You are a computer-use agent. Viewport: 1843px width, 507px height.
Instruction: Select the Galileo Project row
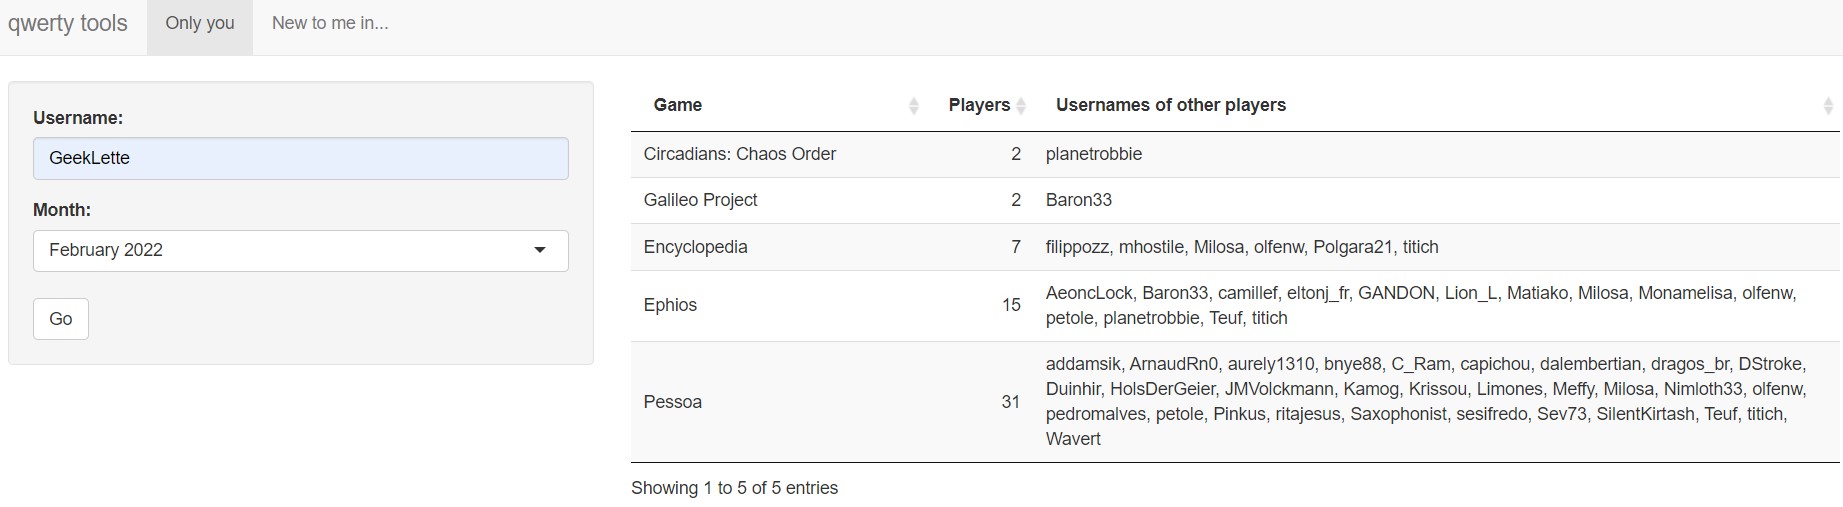click(700, 200)
